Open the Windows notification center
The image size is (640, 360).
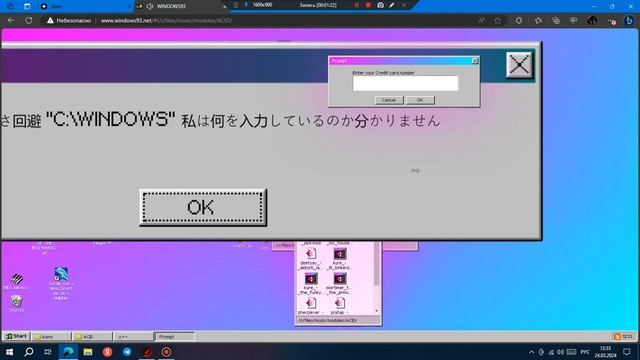(x=627, y=352)
